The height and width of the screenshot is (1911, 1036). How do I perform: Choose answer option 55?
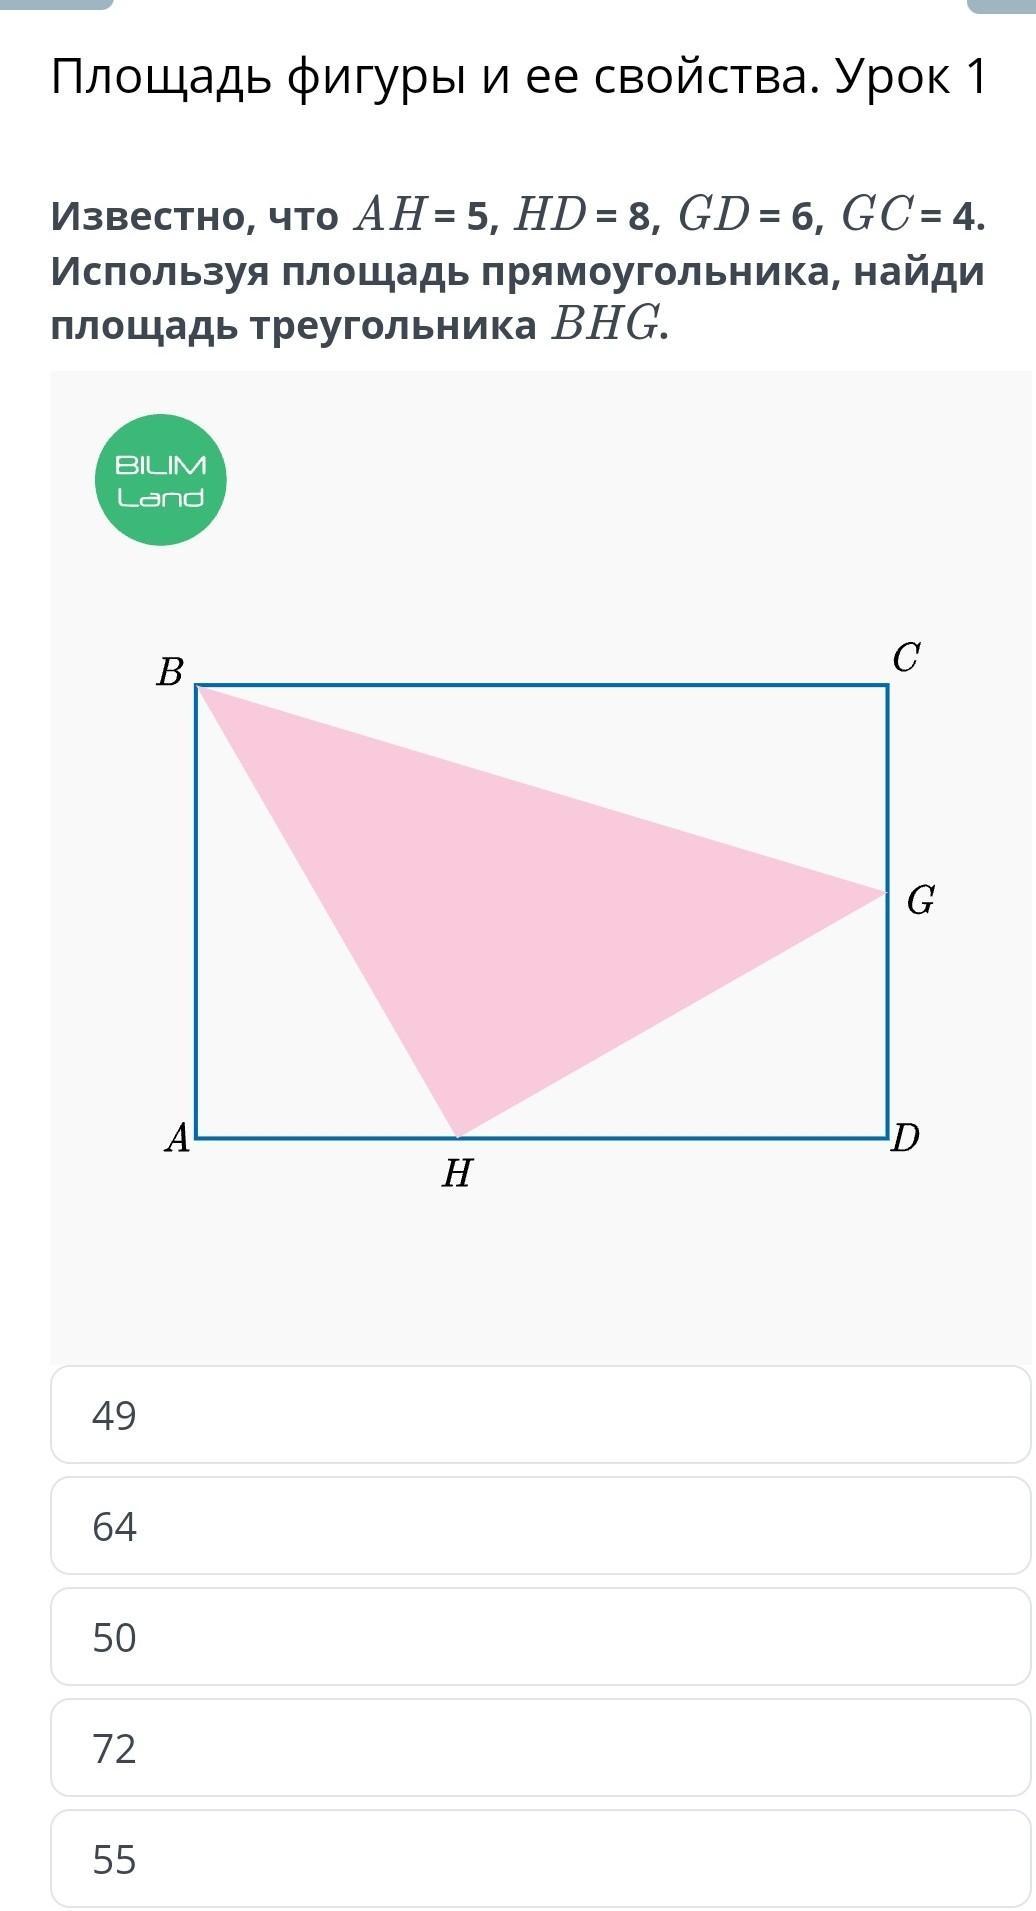(540, 1858)
